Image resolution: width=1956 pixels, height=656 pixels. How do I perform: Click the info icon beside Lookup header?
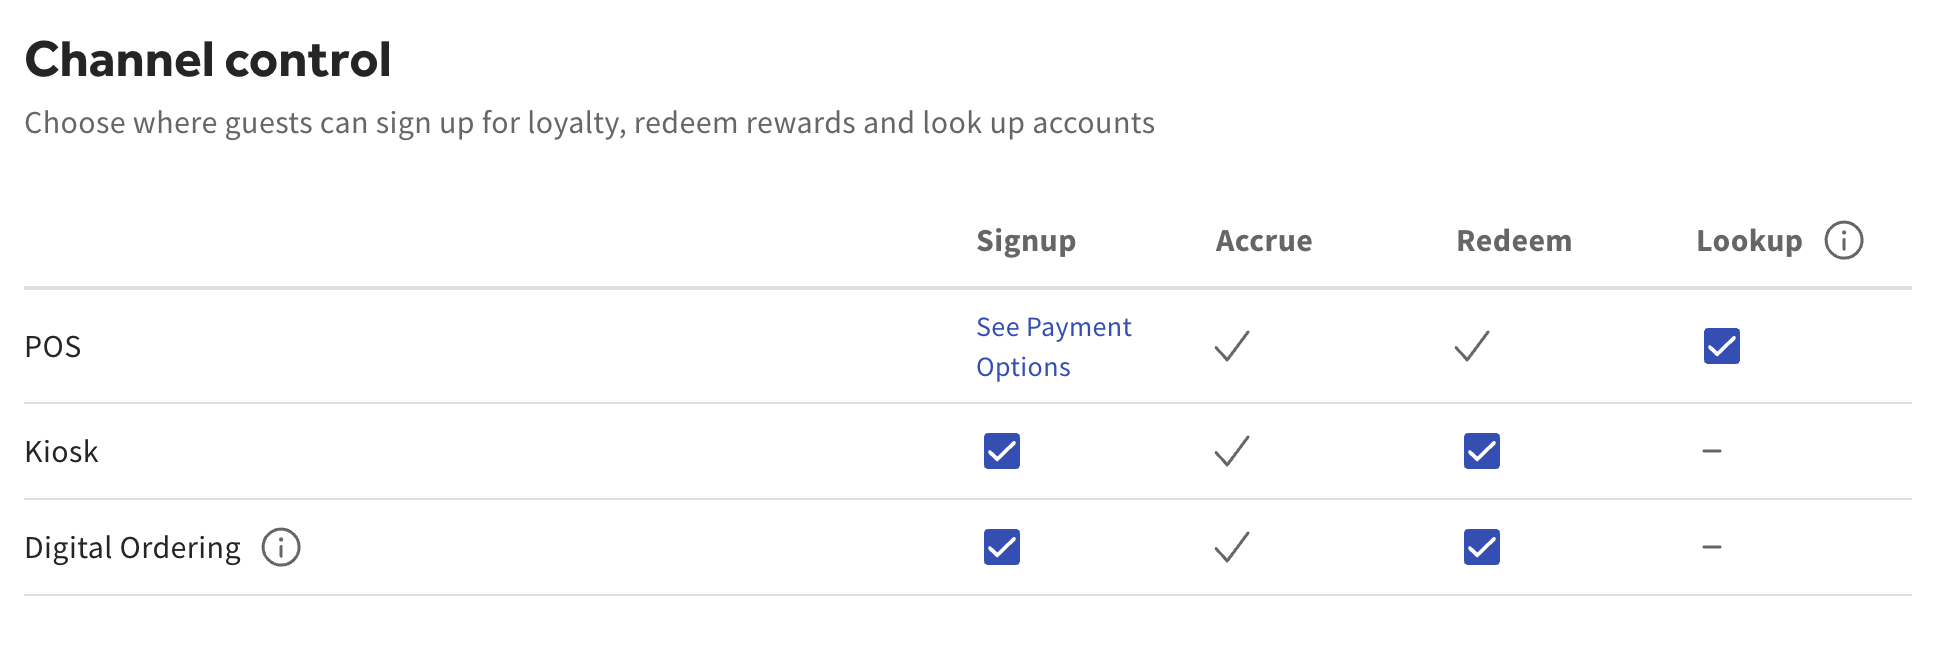[x=1843, y=241]
